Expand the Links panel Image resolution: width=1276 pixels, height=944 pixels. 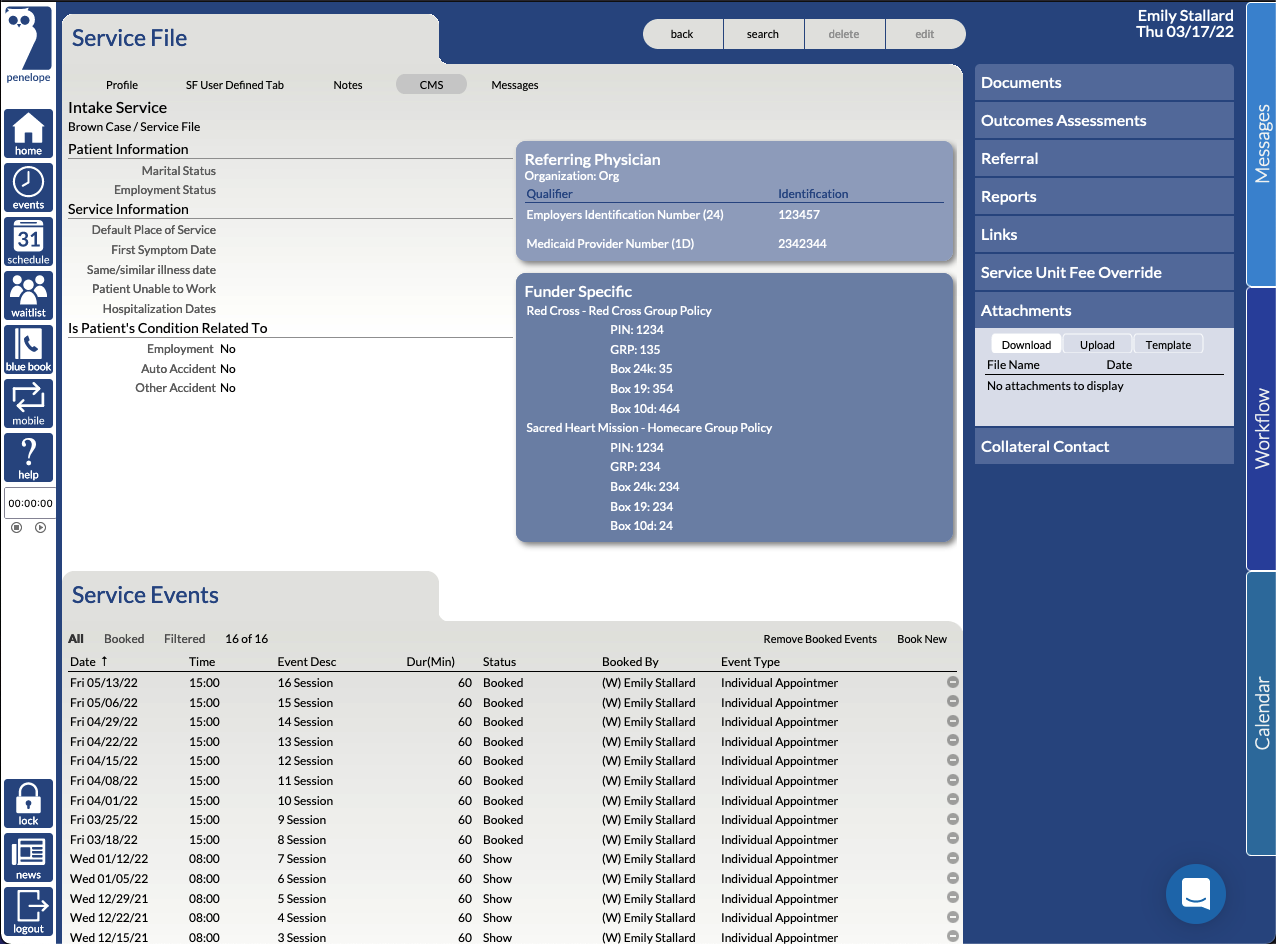tap(1104, 235)
